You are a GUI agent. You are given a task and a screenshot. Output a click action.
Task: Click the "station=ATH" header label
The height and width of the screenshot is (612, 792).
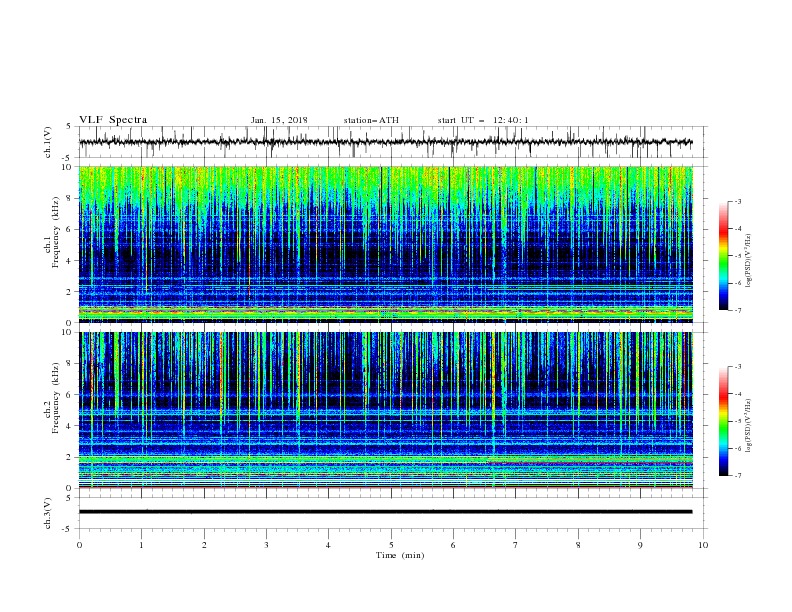tap(371, 120)
